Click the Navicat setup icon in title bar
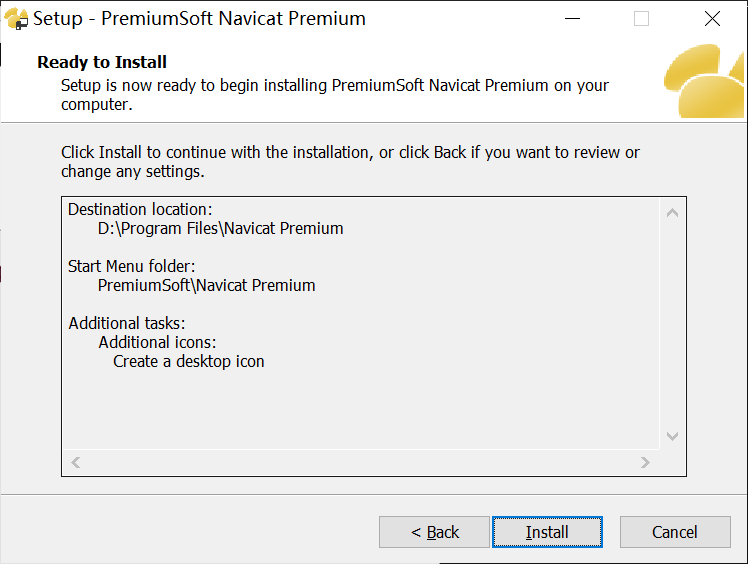 tap(16, 19)
